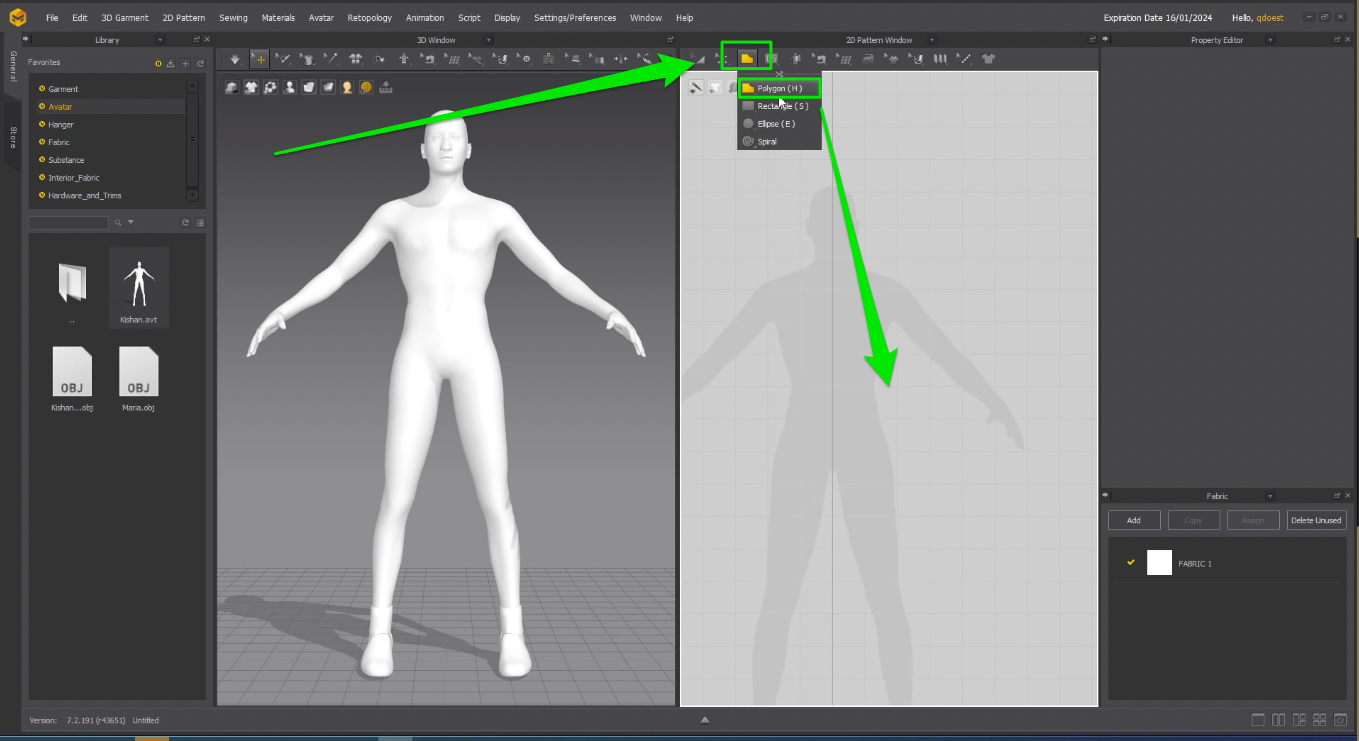This screenshot has width=1359, height=741.
Task: Choose the Pin needle tool in 3D toolbar
Action: pos(332,60)
